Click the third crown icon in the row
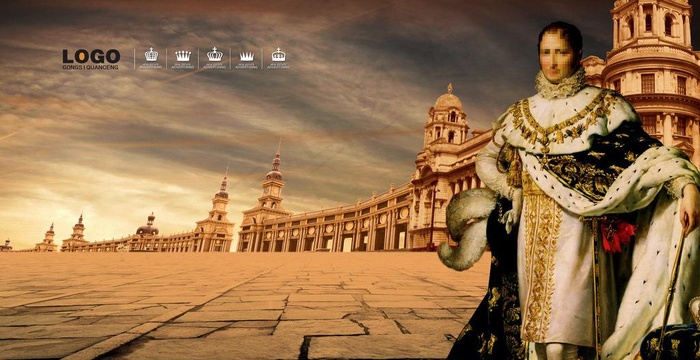The image size is (700, 360). [215, 54]
